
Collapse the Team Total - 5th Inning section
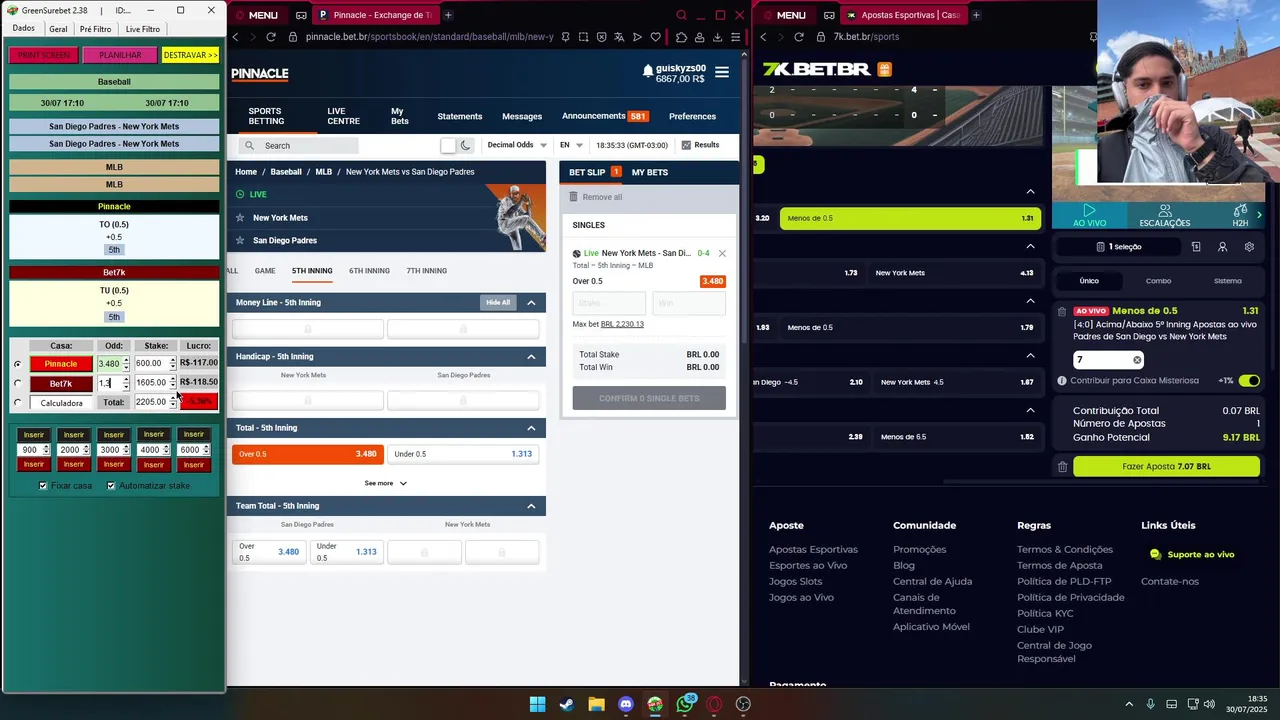click(531, 506)
